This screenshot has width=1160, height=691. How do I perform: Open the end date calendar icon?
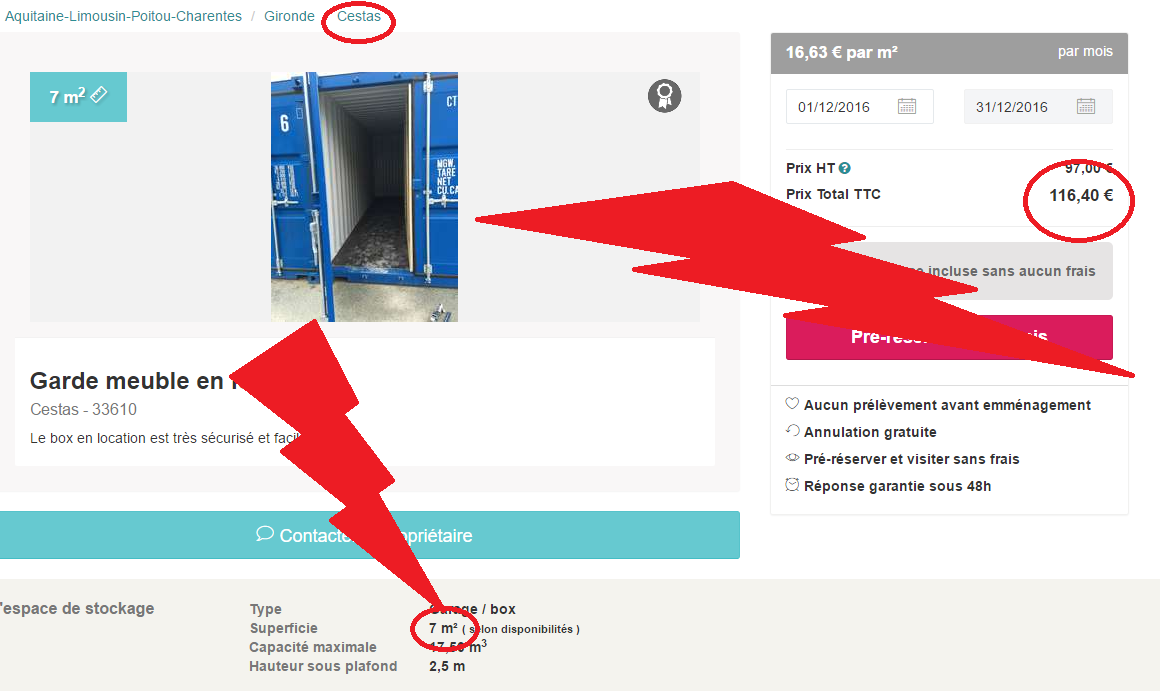[1085, 107]
